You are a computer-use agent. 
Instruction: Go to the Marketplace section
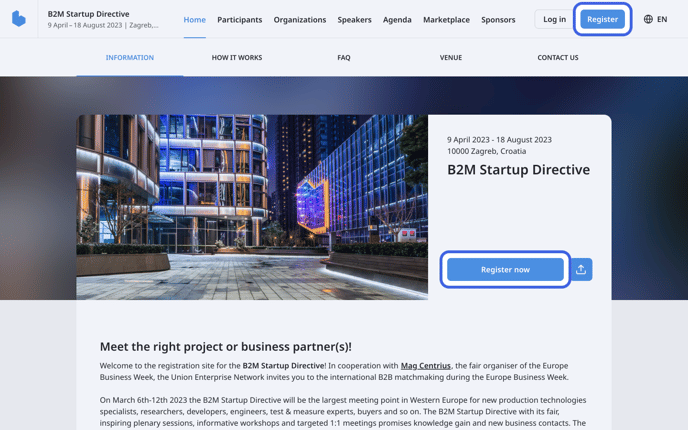pyautogui.click(x=446, y=20)
